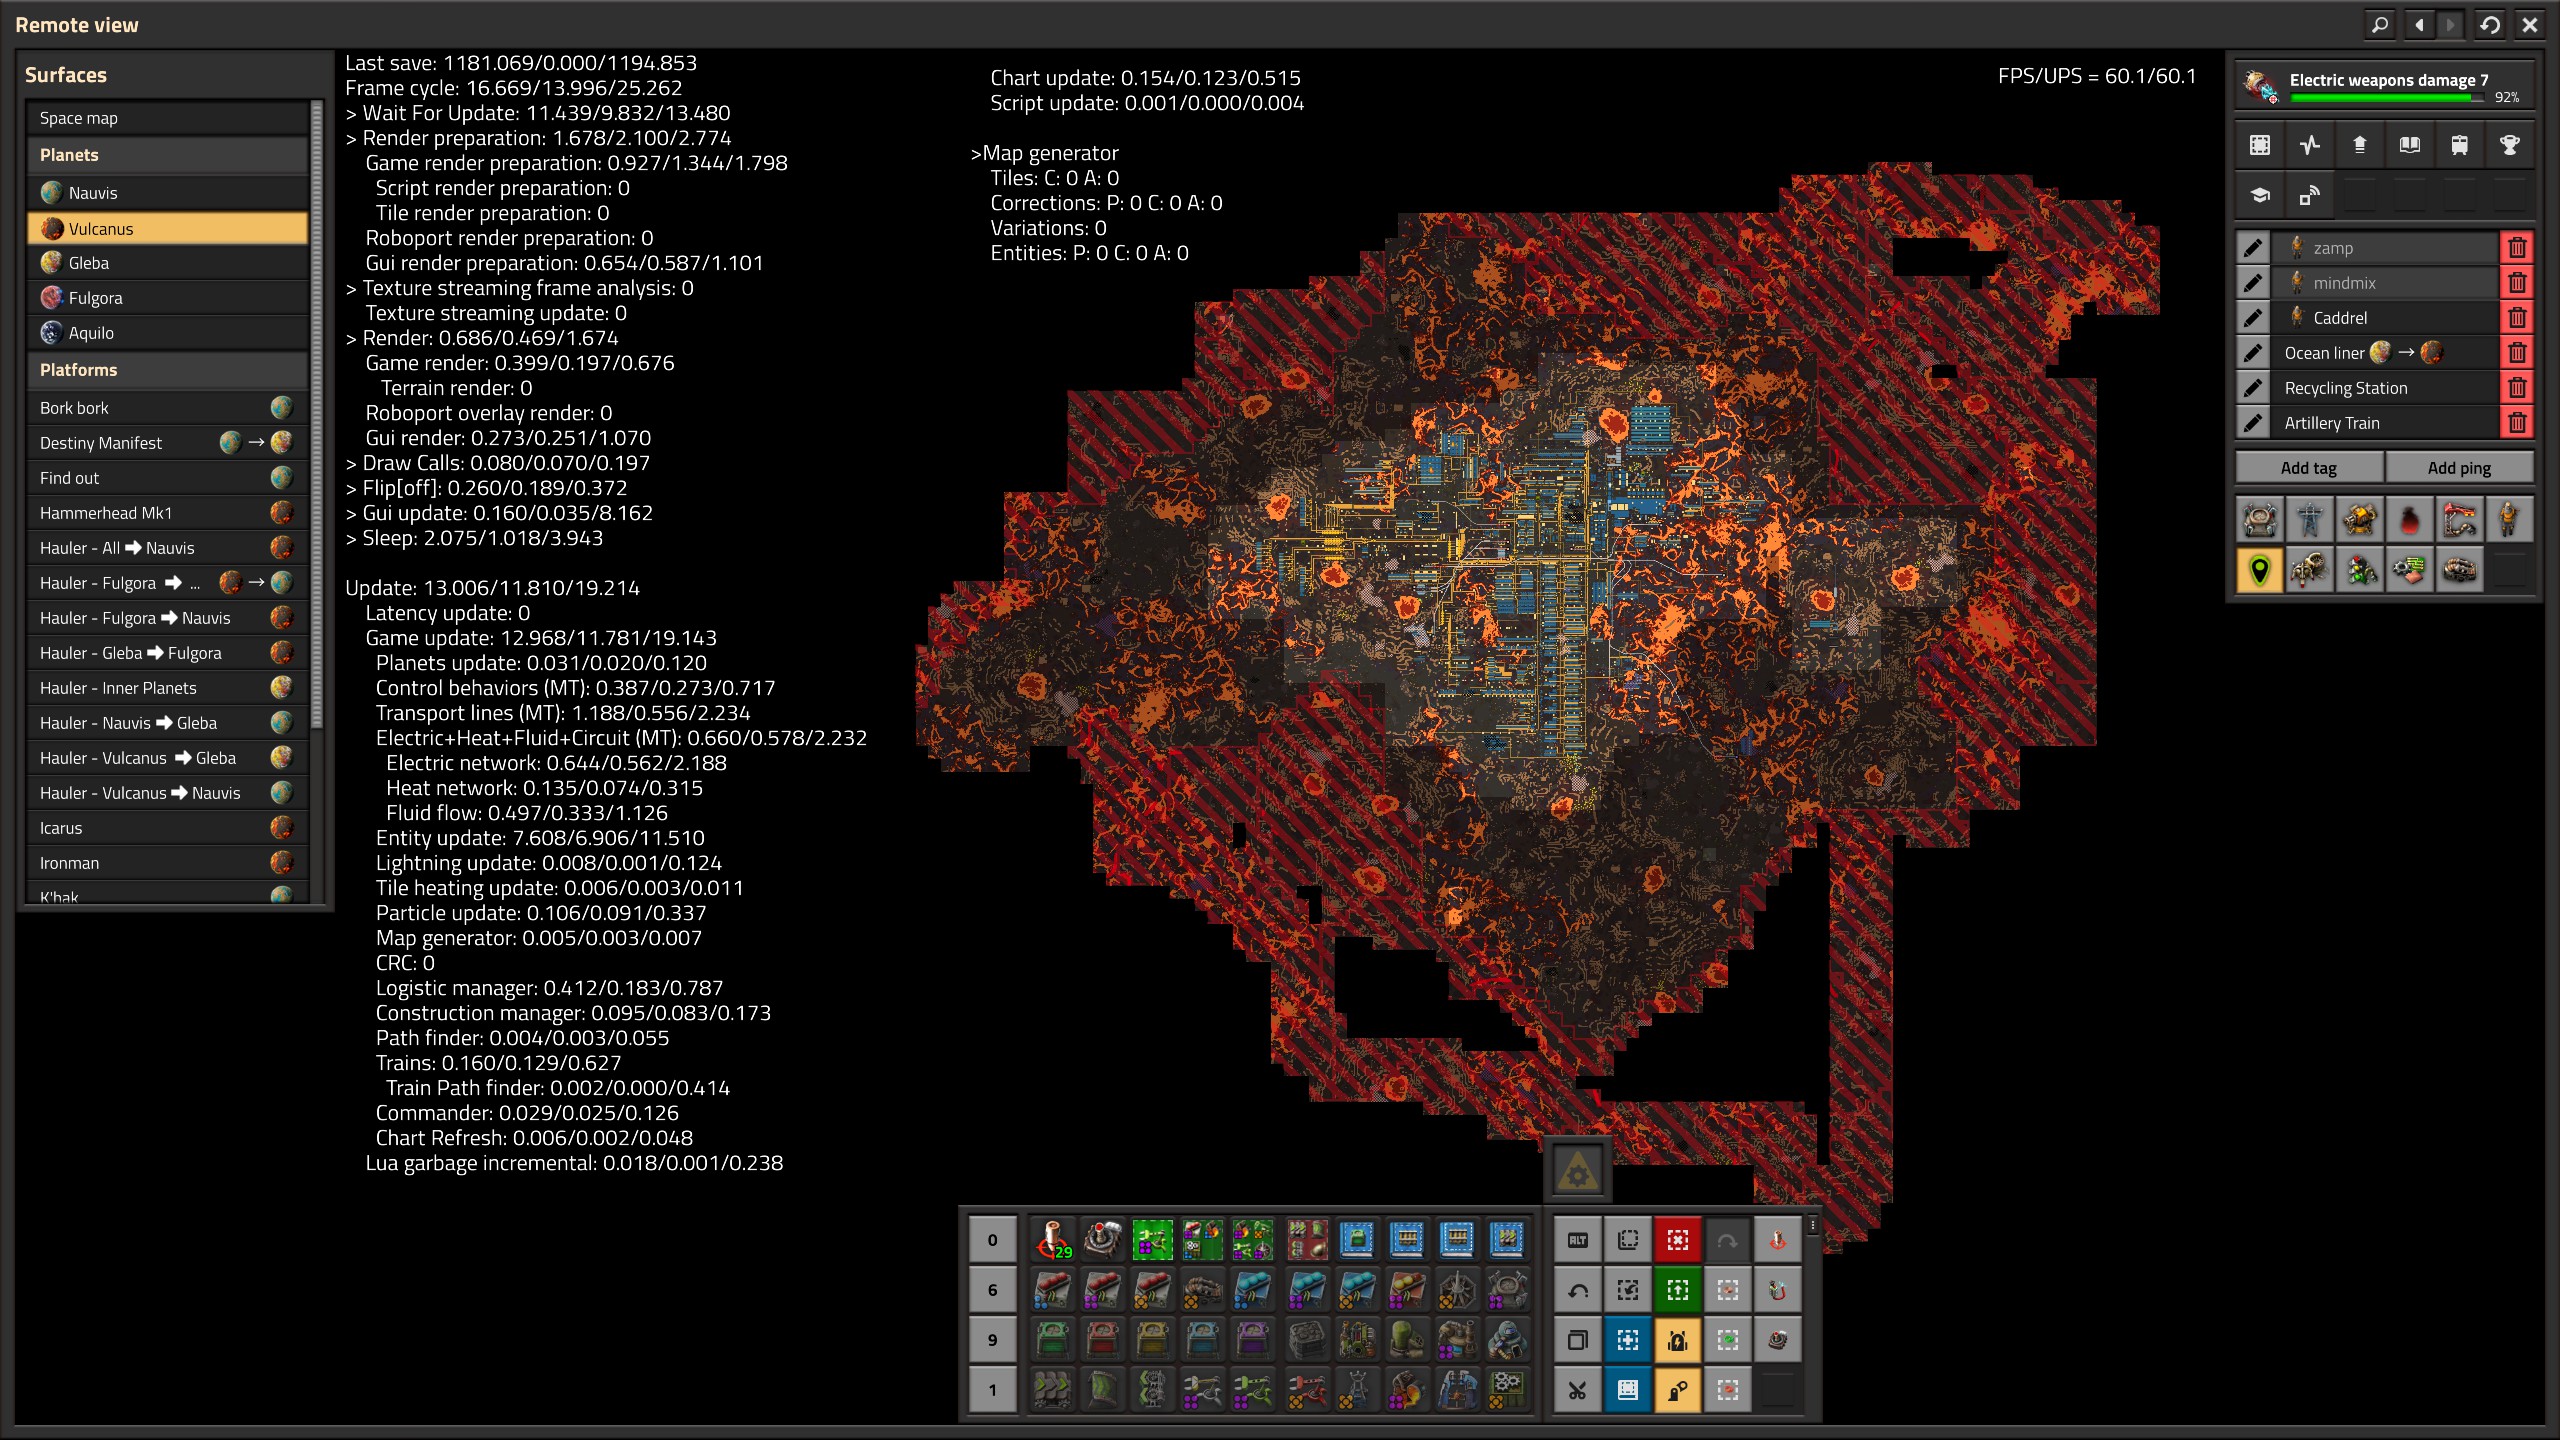Click the circular reset arrow in title bar

tap(2490, 24)
